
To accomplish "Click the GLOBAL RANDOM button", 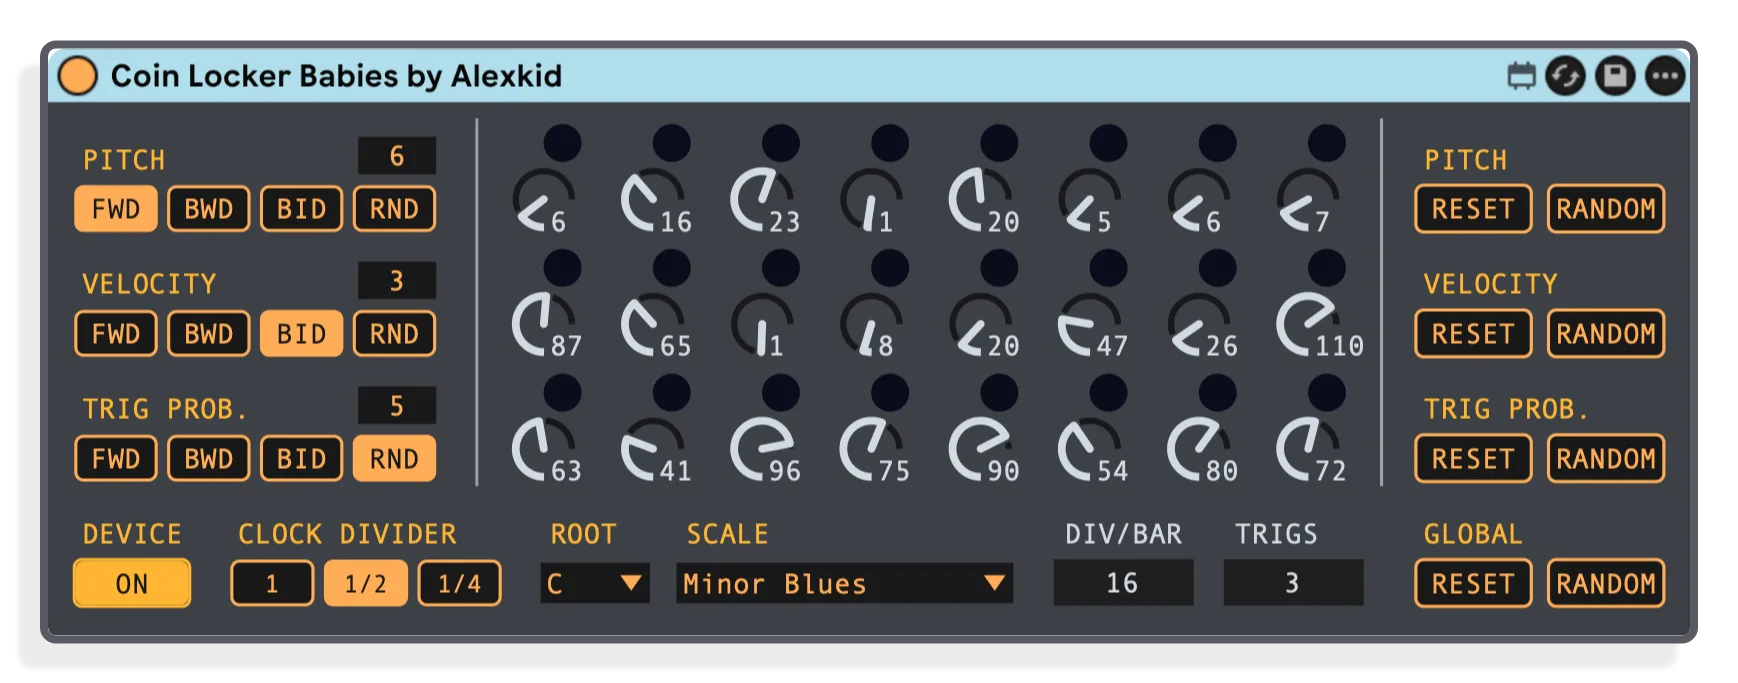I will pos(1606,584).
